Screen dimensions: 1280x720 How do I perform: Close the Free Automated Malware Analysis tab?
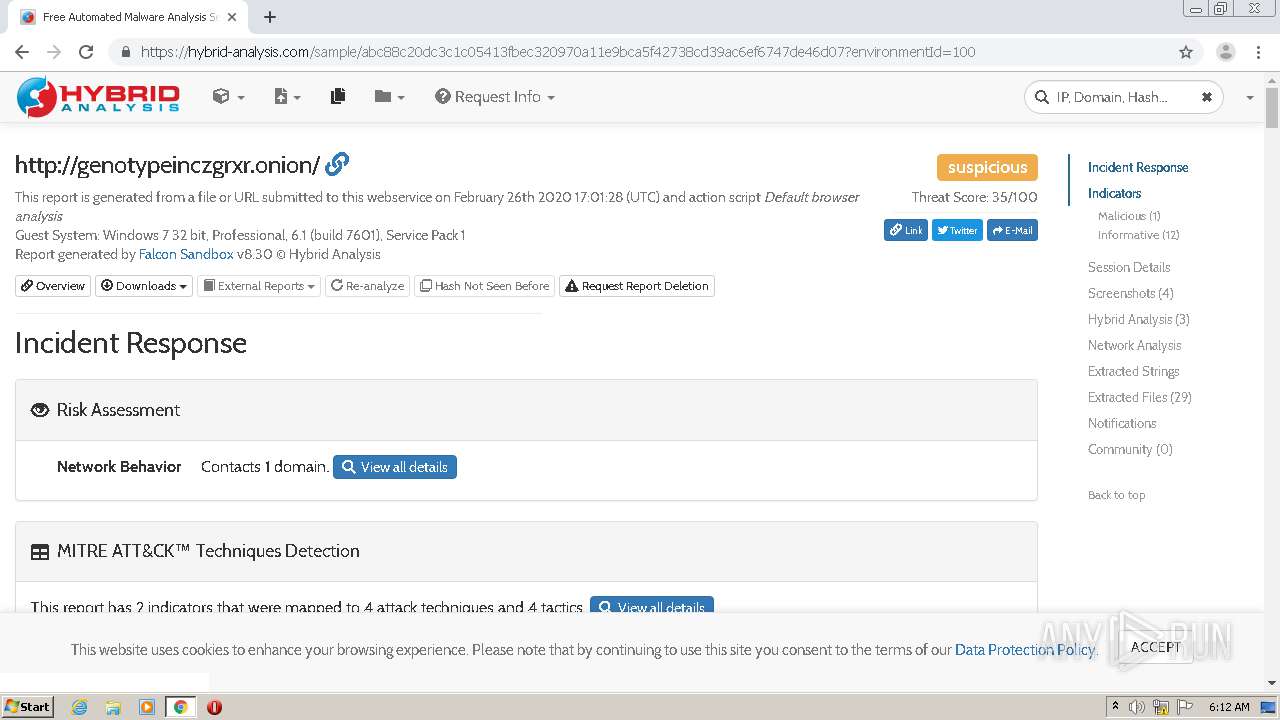point(233,17)
